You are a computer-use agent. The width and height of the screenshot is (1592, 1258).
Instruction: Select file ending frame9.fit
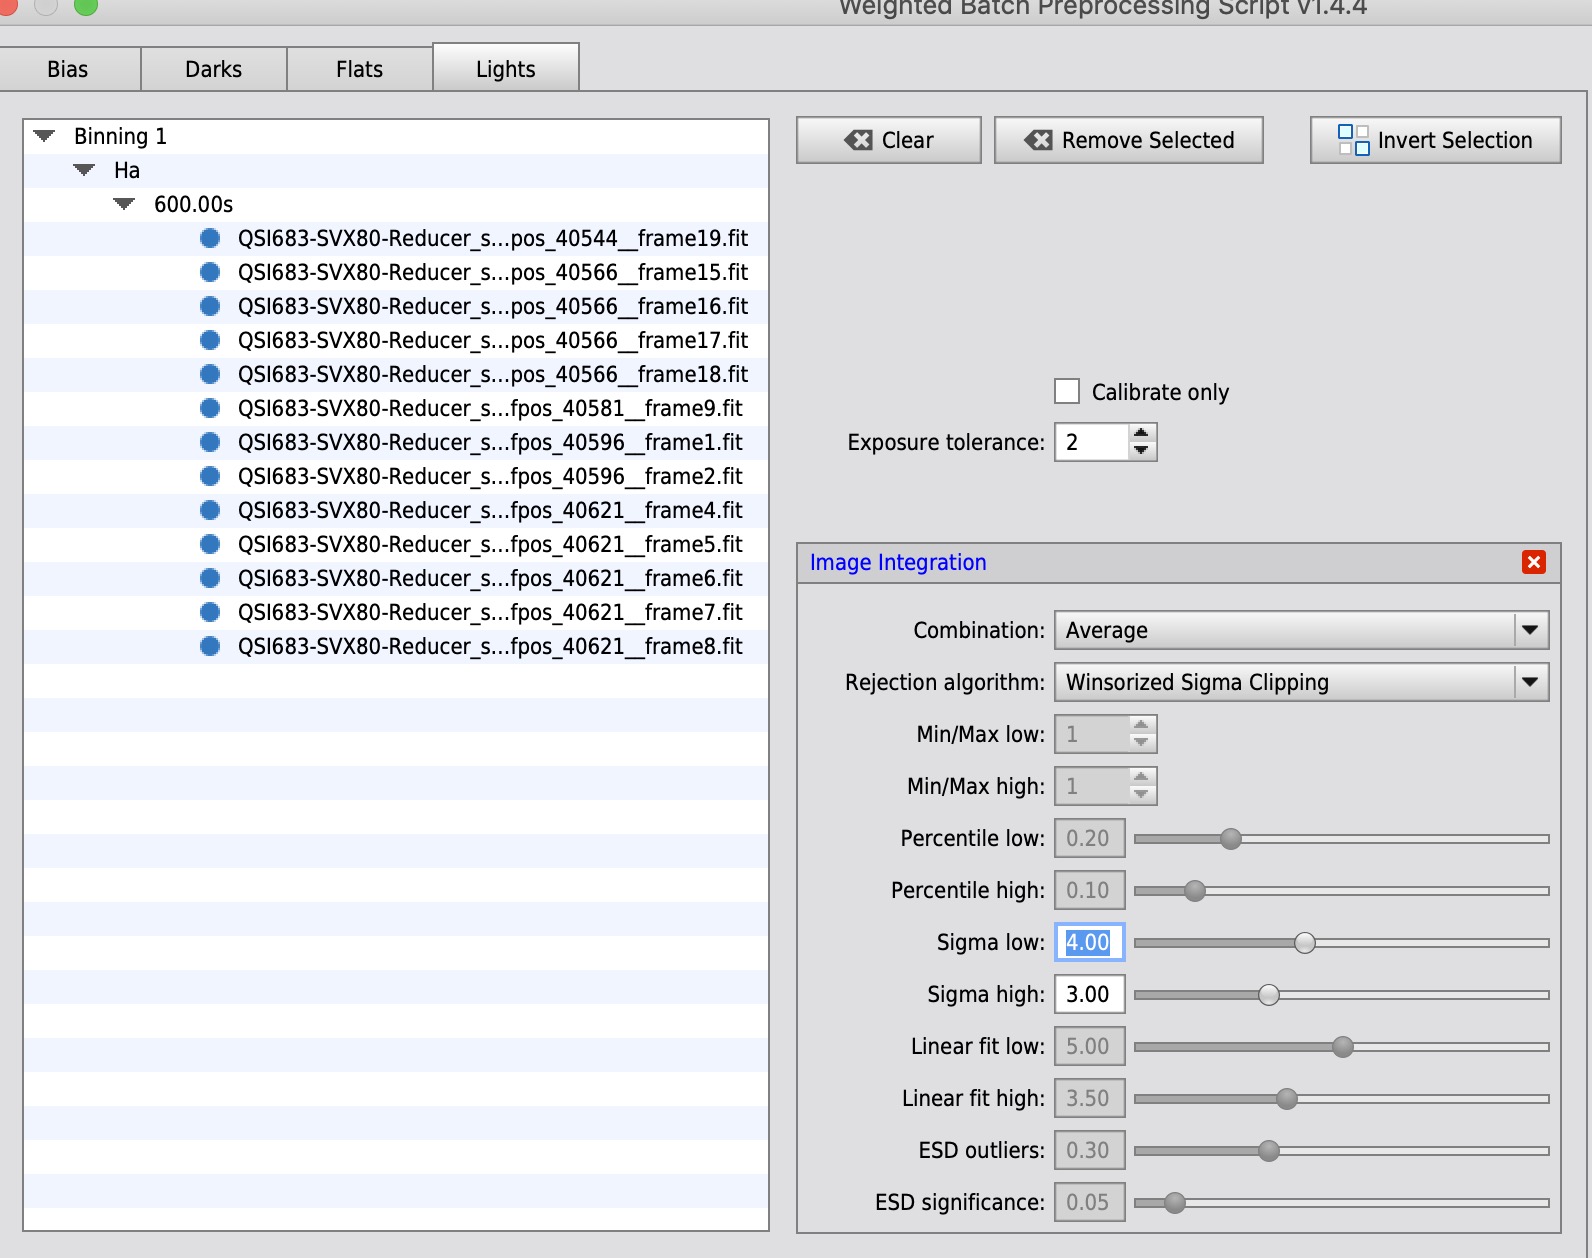[396, 408]
